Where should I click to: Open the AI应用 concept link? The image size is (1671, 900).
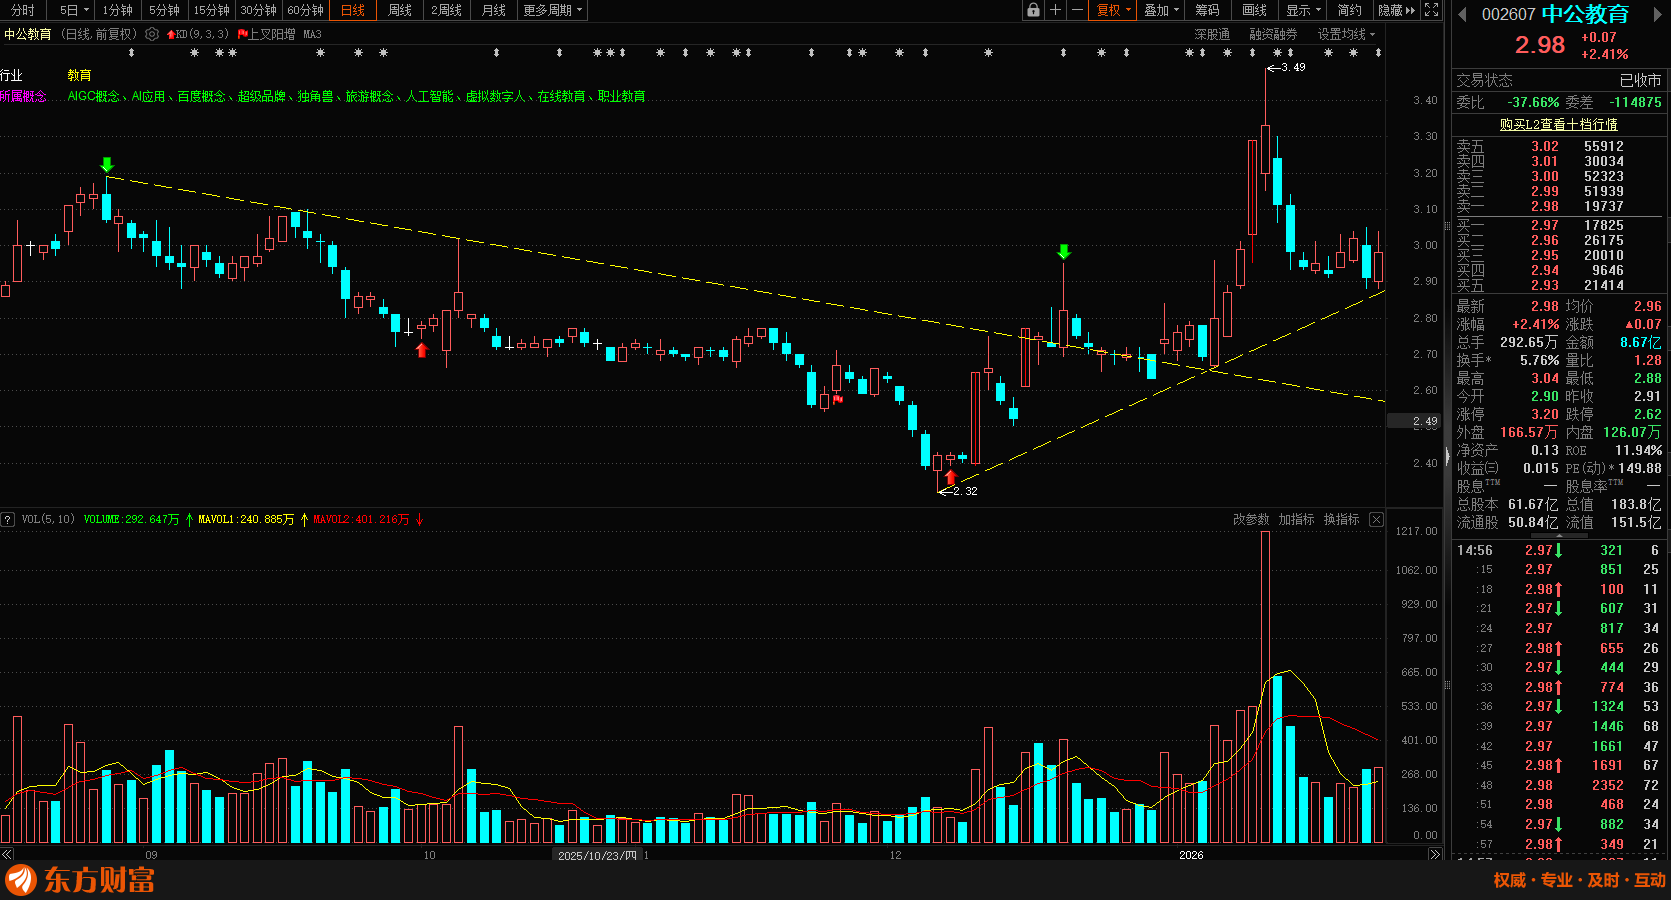[x=148, y=96]
